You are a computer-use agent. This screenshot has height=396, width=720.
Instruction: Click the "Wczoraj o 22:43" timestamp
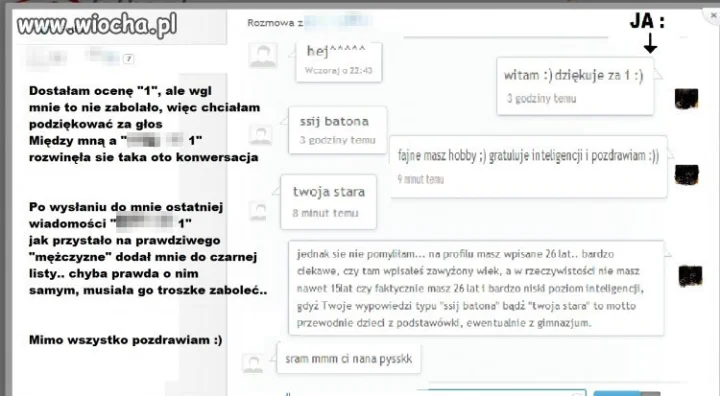tap(338, 70)
